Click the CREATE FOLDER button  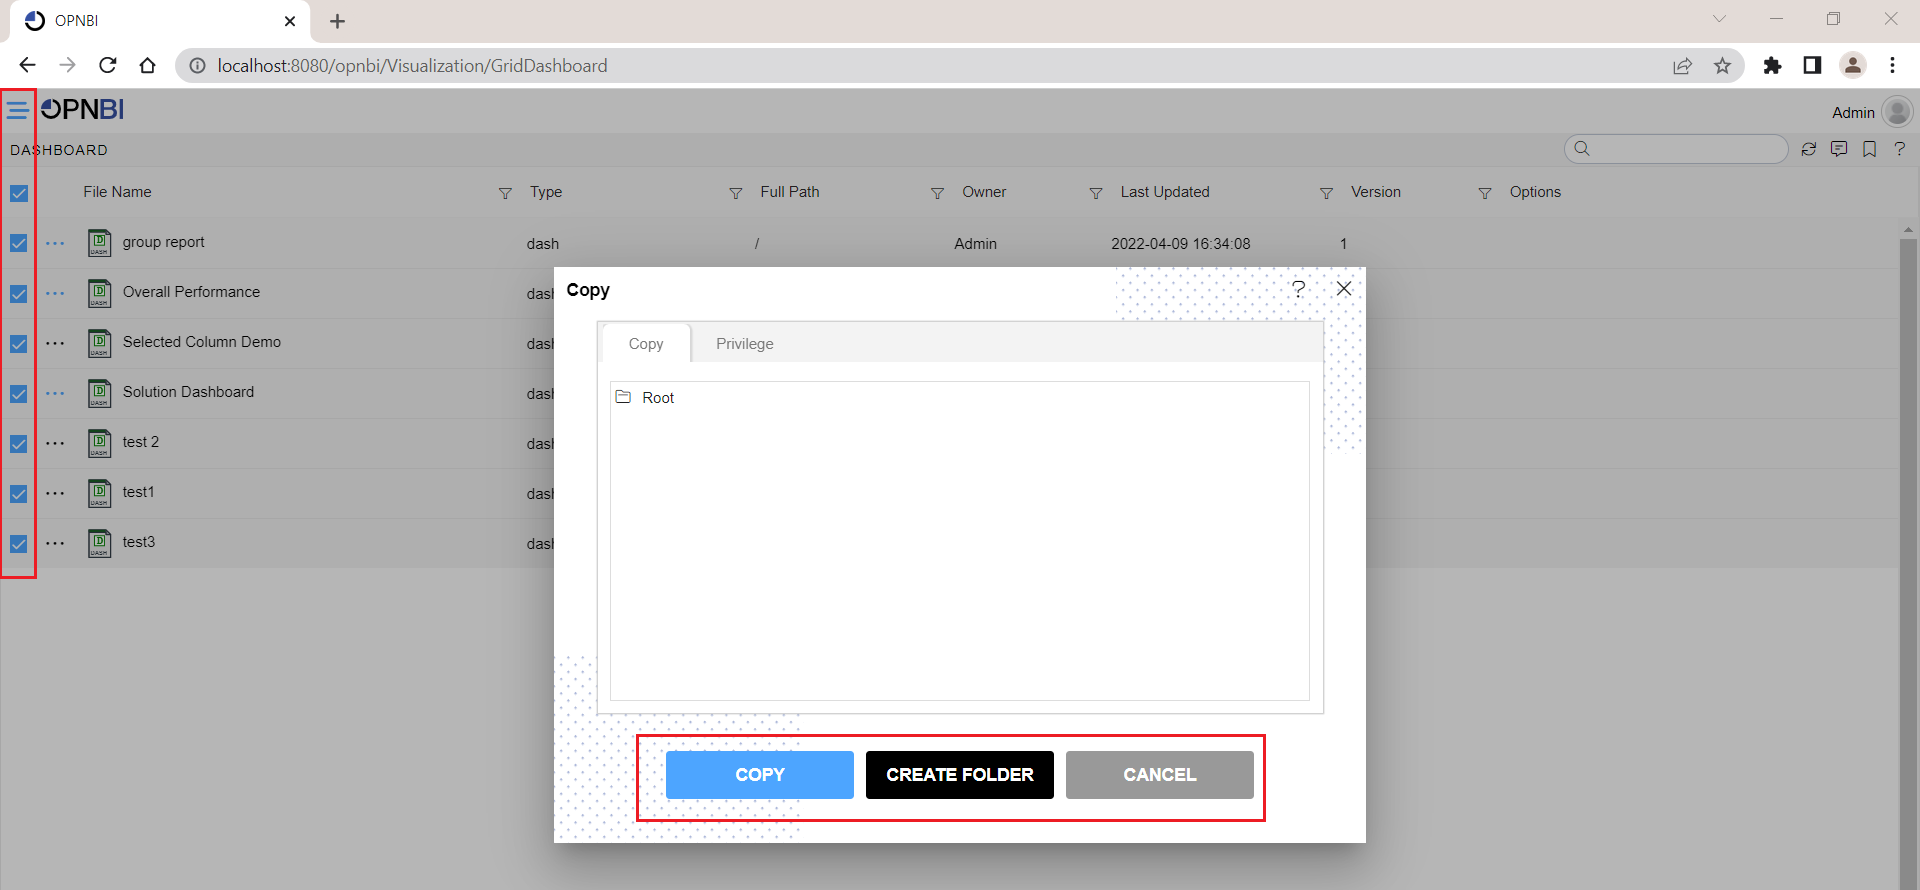click(x=960, y=775)
